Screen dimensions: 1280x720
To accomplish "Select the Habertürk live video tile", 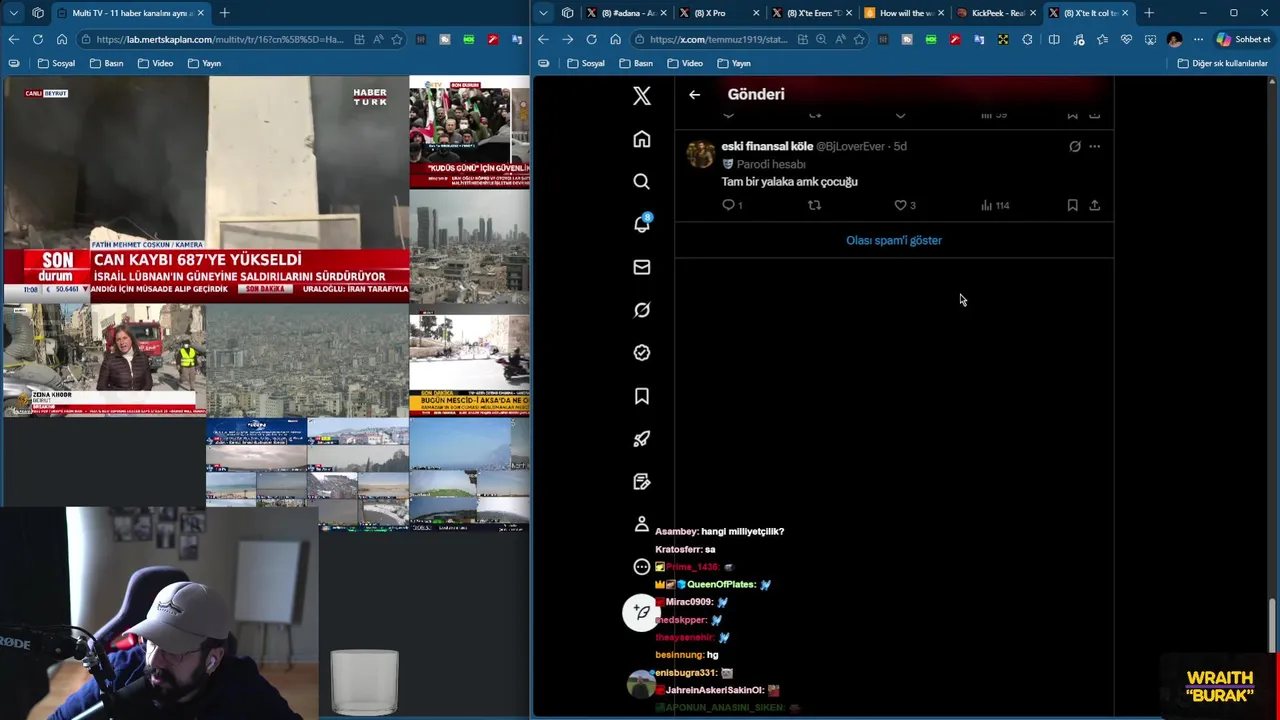I will (x=206, y=190).
